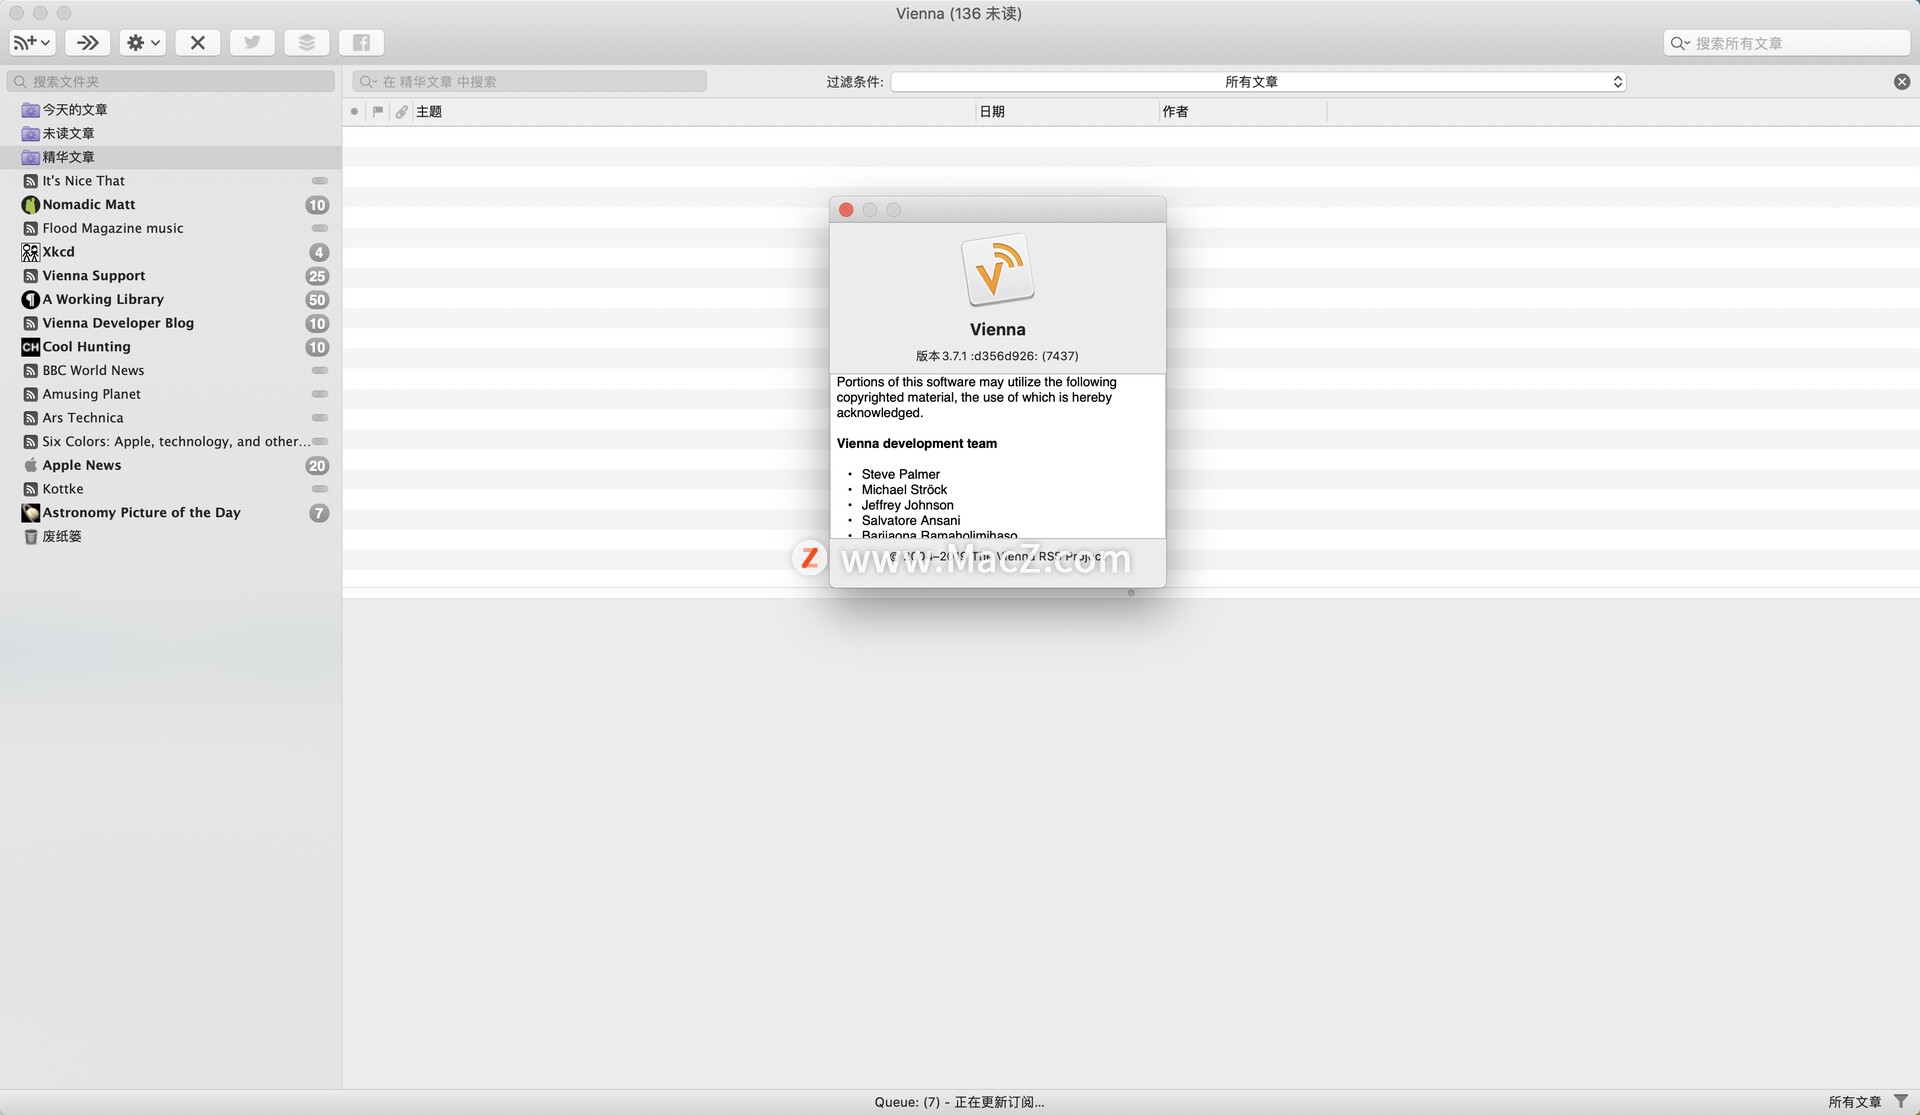Open the gear action menu in toolbar
Viewport: 1920px width, 1115px height.
pyautogui.click(x=143, y=42)
